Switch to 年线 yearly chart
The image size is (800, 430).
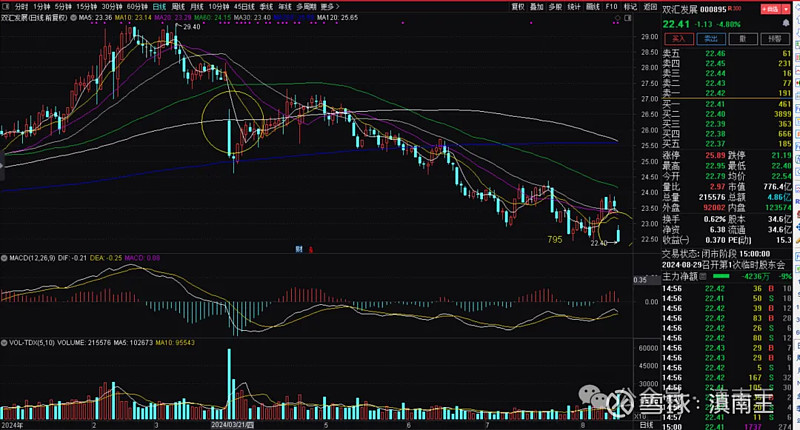point(285,7)
